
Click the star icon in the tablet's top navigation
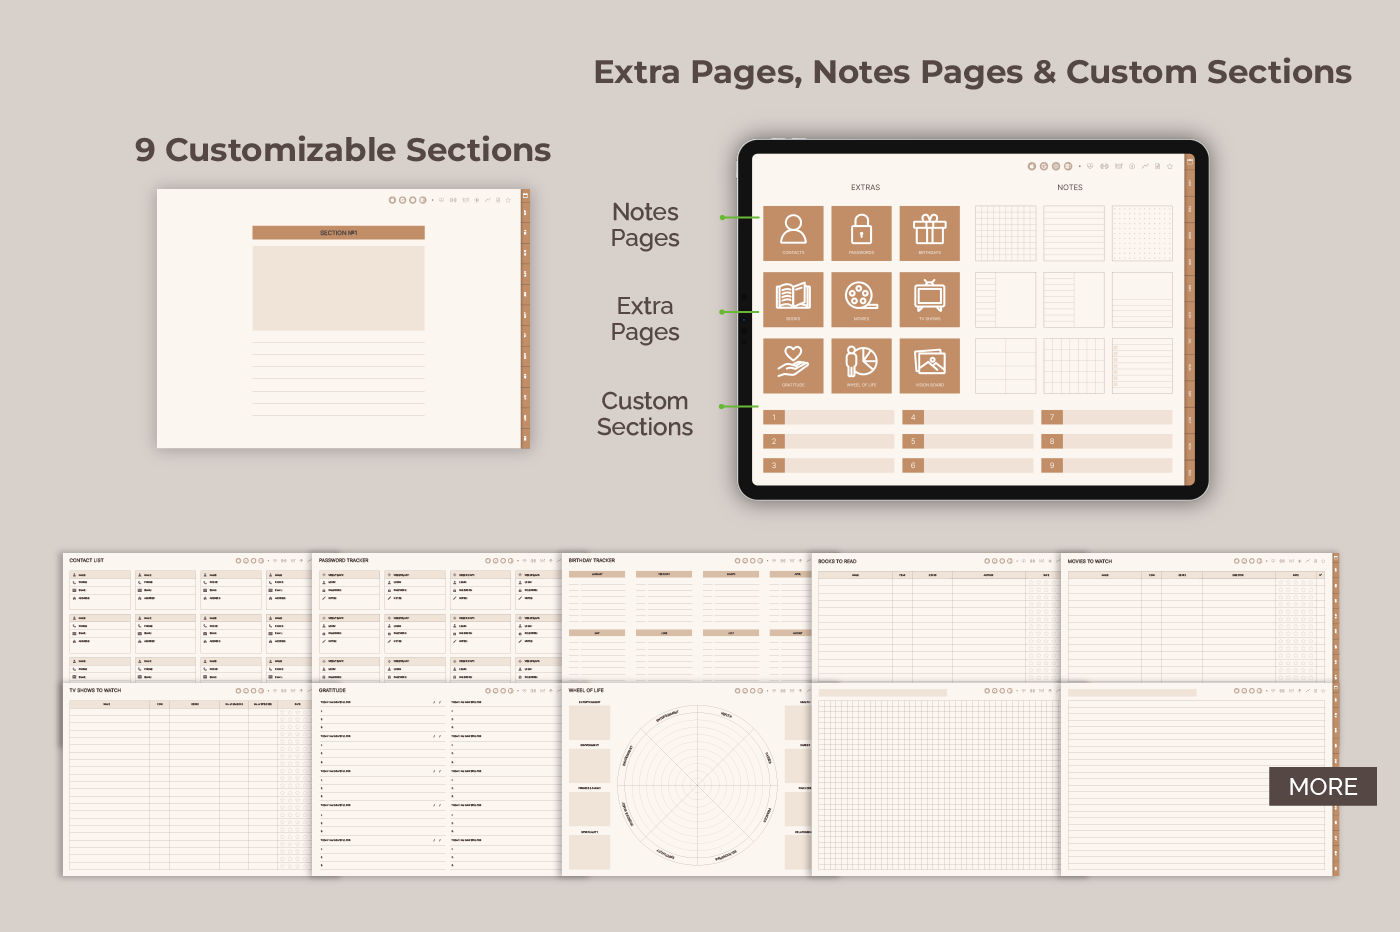point(1170,166)
